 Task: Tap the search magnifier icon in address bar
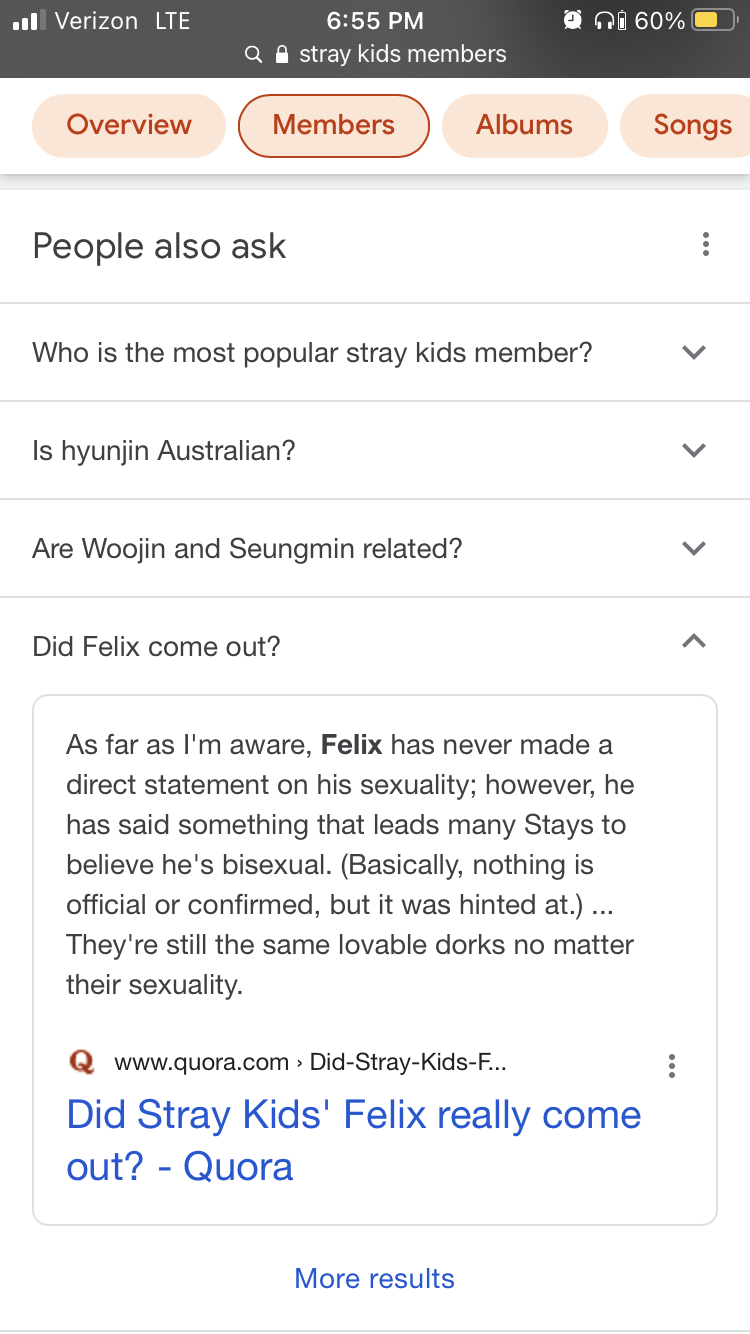pos(254,55)
